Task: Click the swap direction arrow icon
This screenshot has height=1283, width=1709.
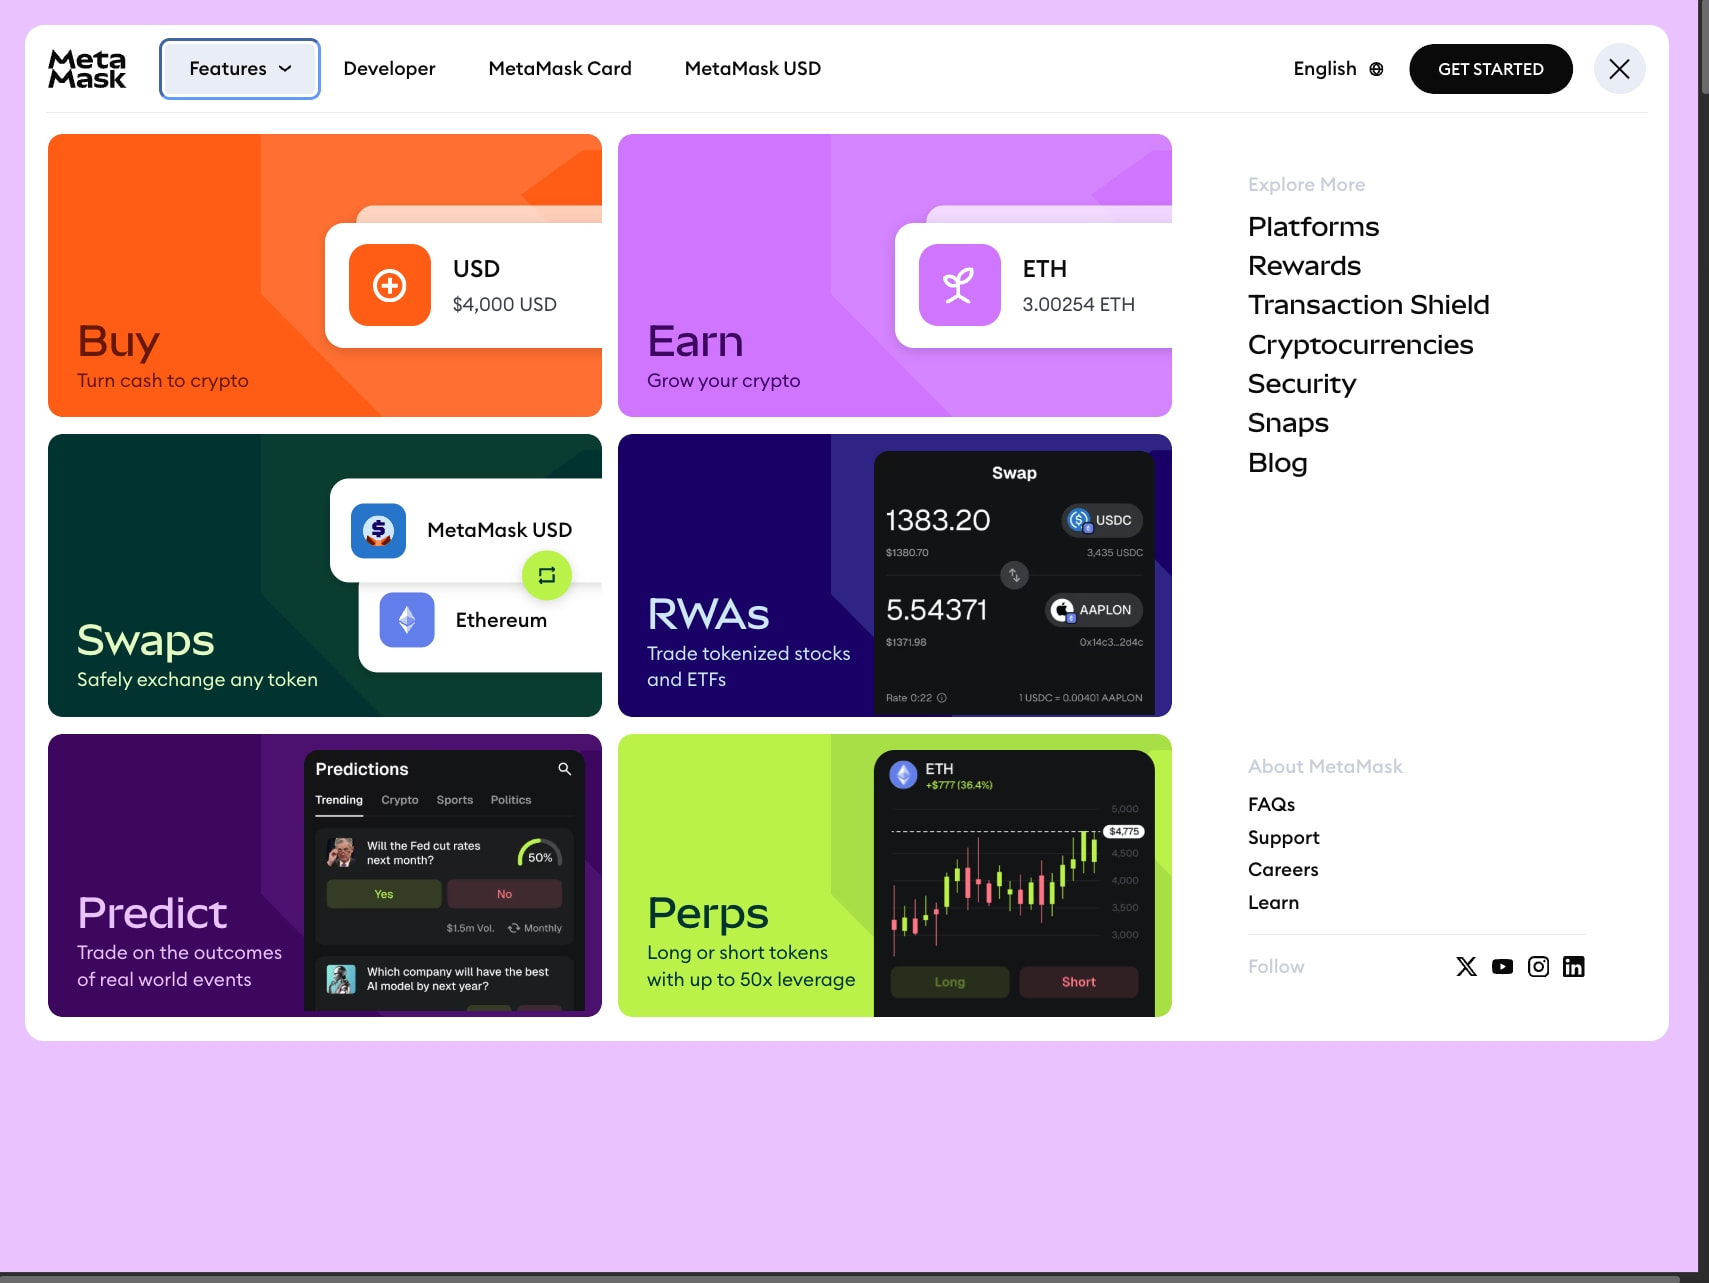Action: point(1014,575)
